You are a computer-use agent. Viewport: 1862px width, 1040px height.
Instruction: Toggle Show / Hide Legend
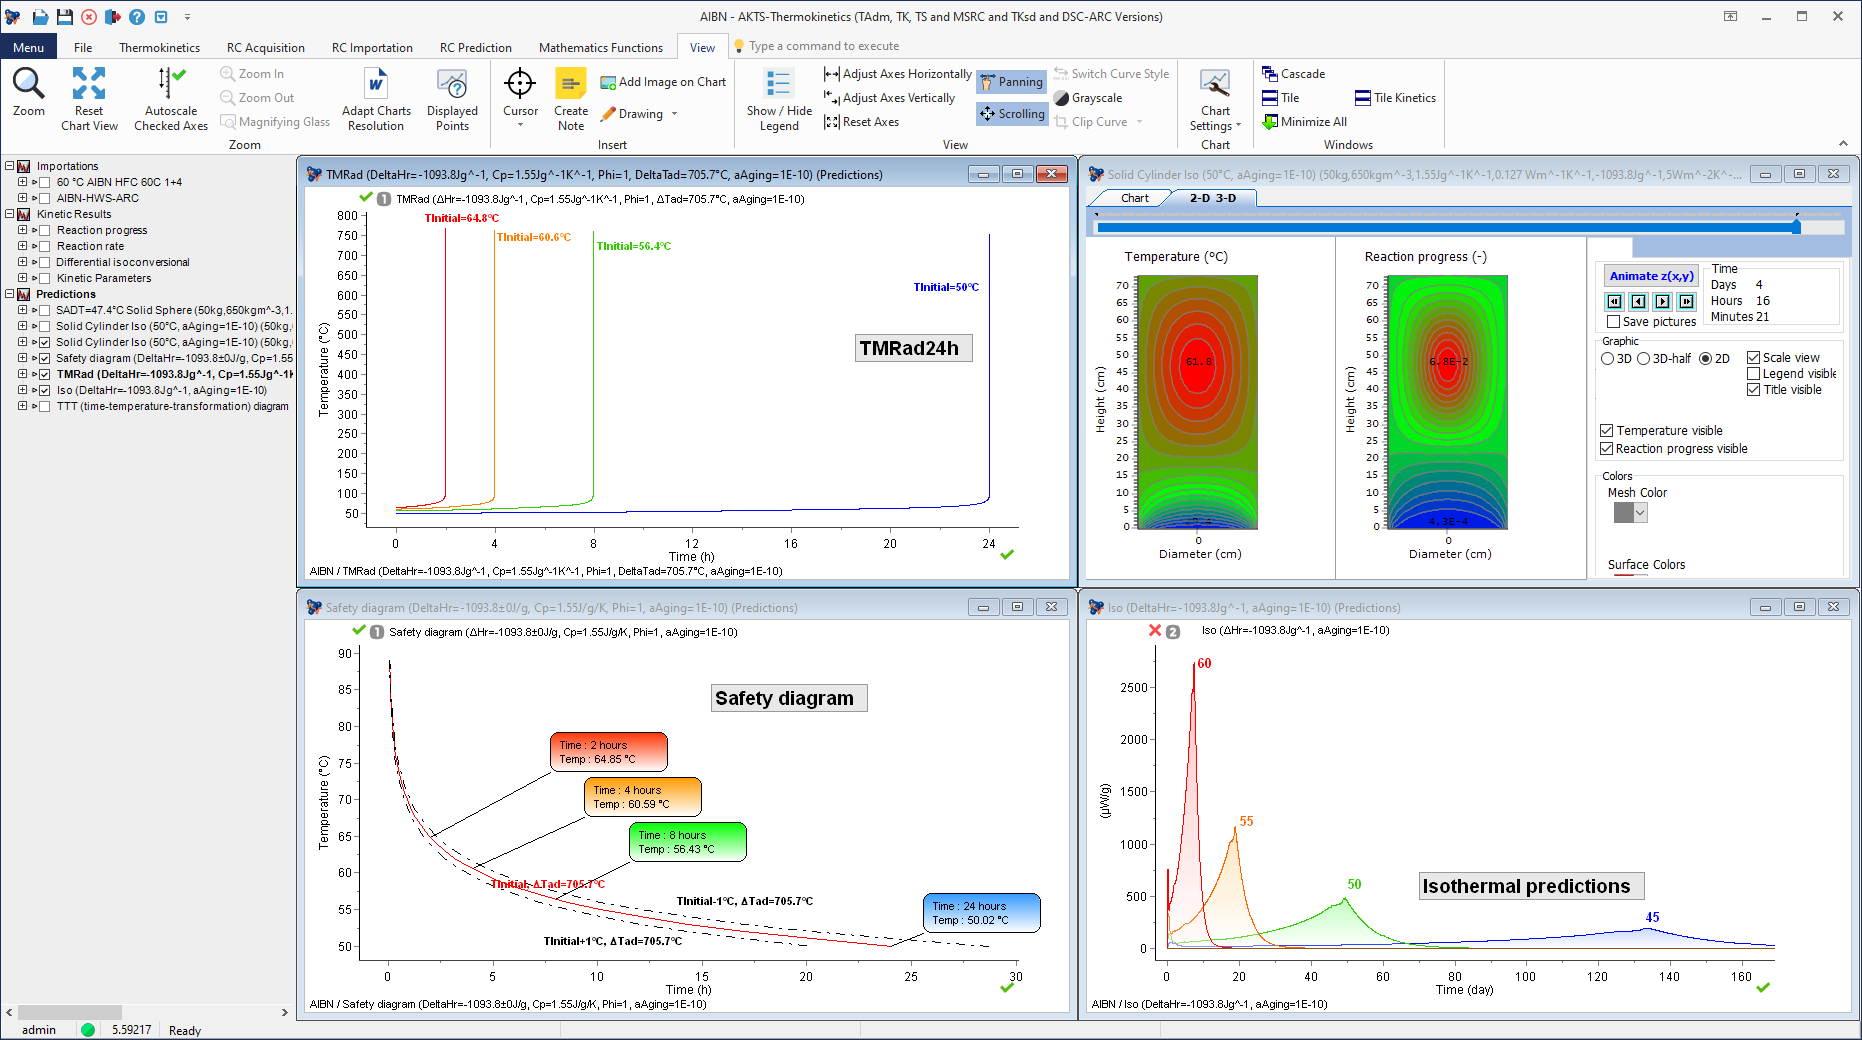[779, 85]
